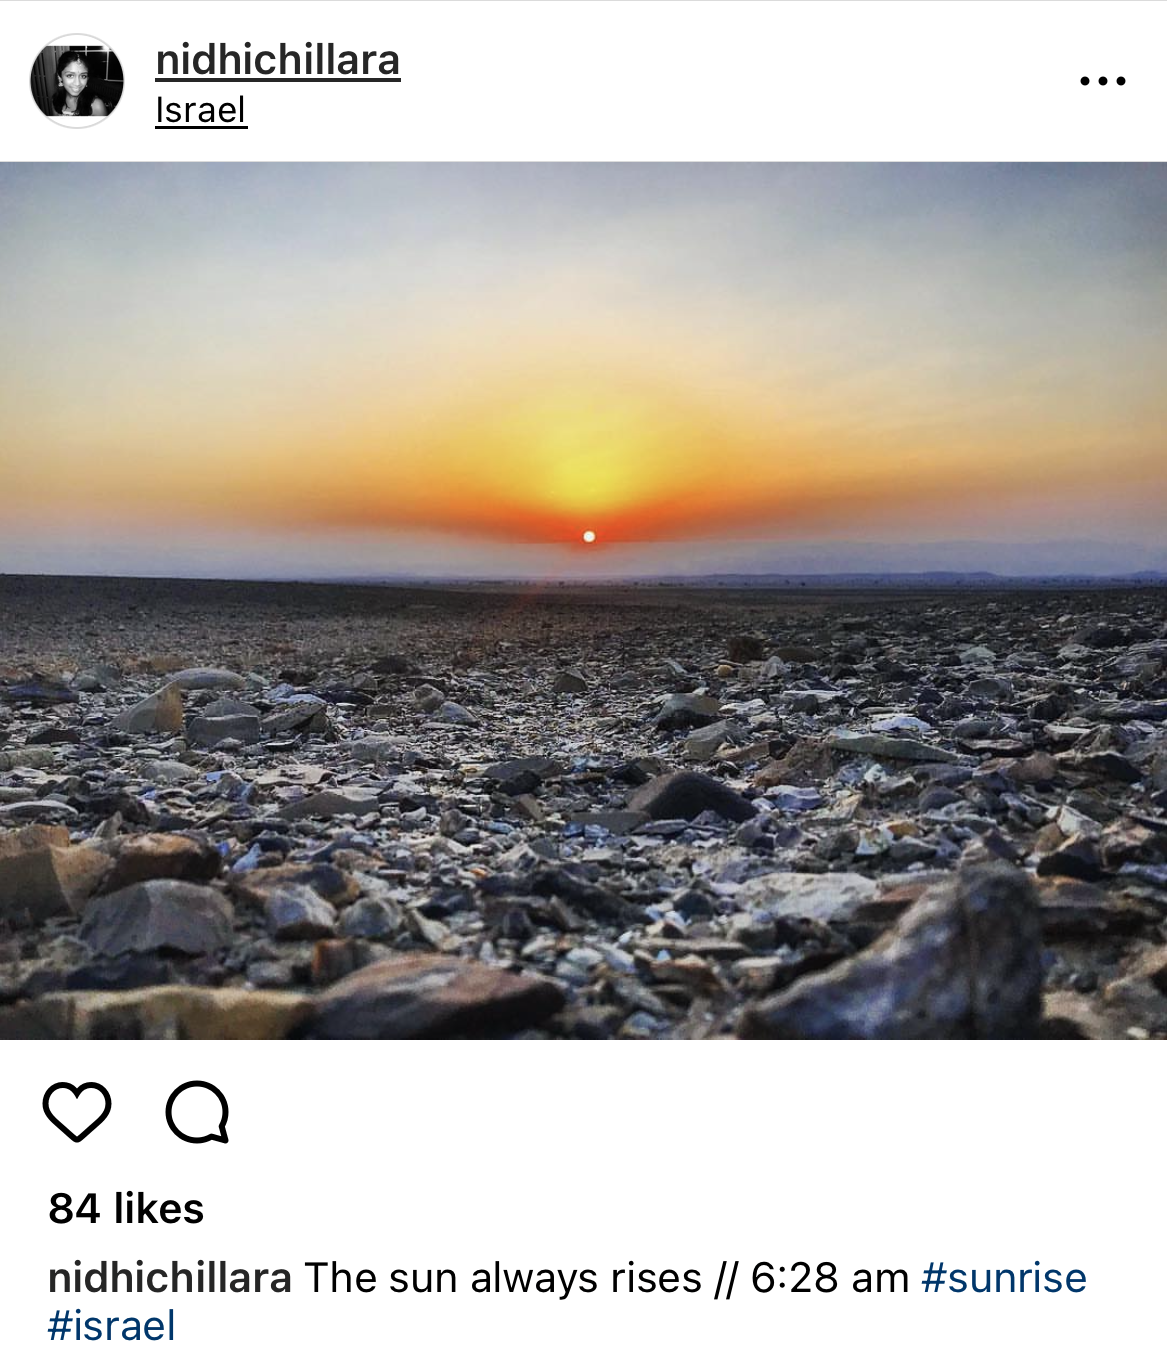This screenshot has width=1167, height=1365.
Task: Tap the '6:28 am' text in caption
Action: pyautogui.click(x=830, y=1278)
